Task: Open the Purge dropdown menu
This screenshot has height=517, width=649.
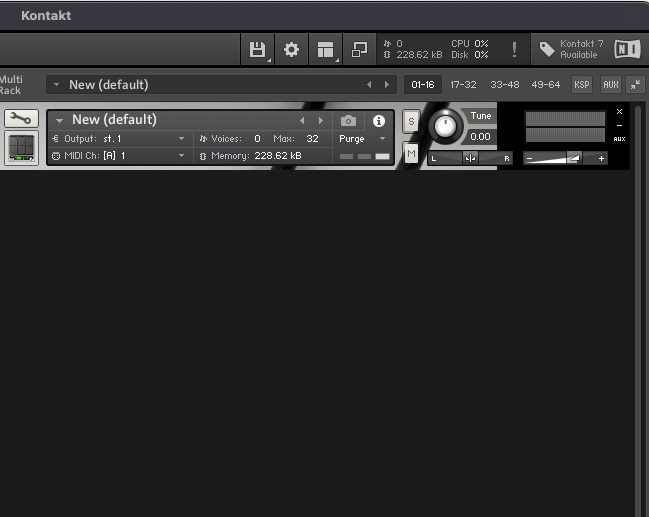Action: (x=362, y=139)
